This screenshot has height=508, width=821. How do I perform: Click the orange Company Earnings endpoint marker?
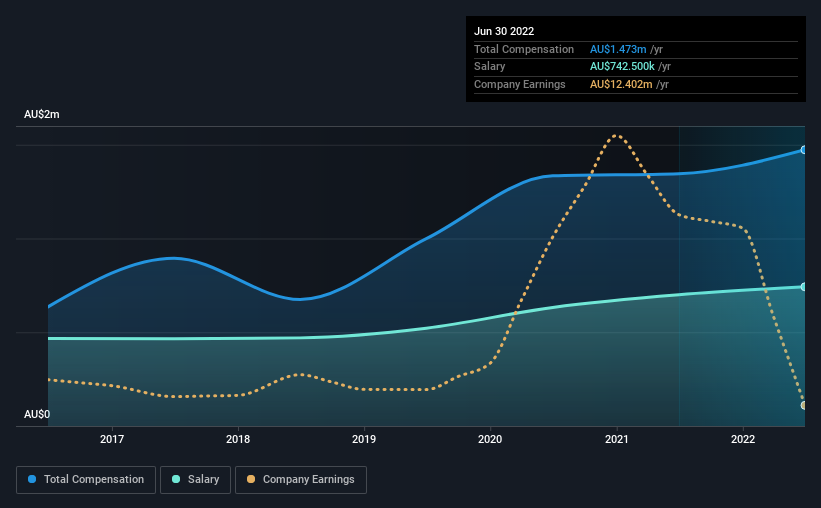(804, 405)
